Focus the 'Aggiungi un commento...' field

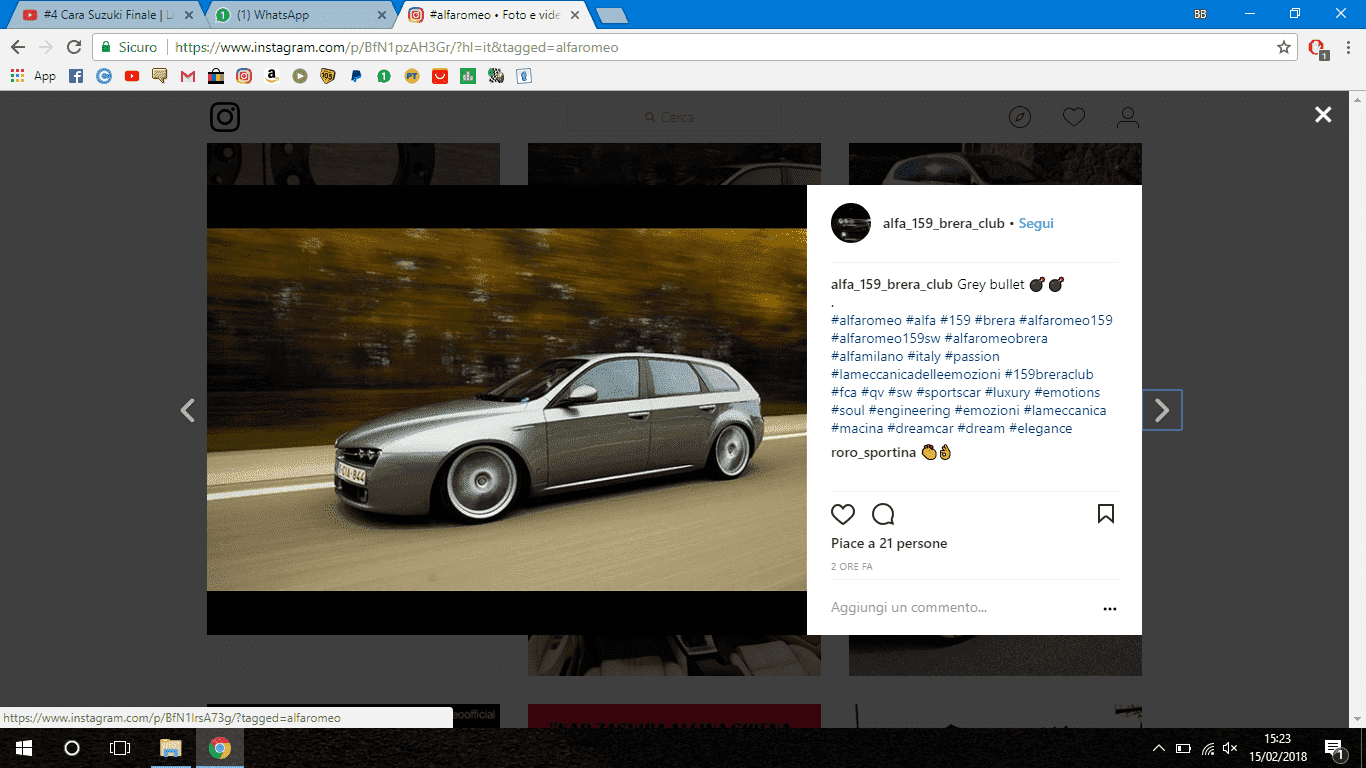[962, 608]
